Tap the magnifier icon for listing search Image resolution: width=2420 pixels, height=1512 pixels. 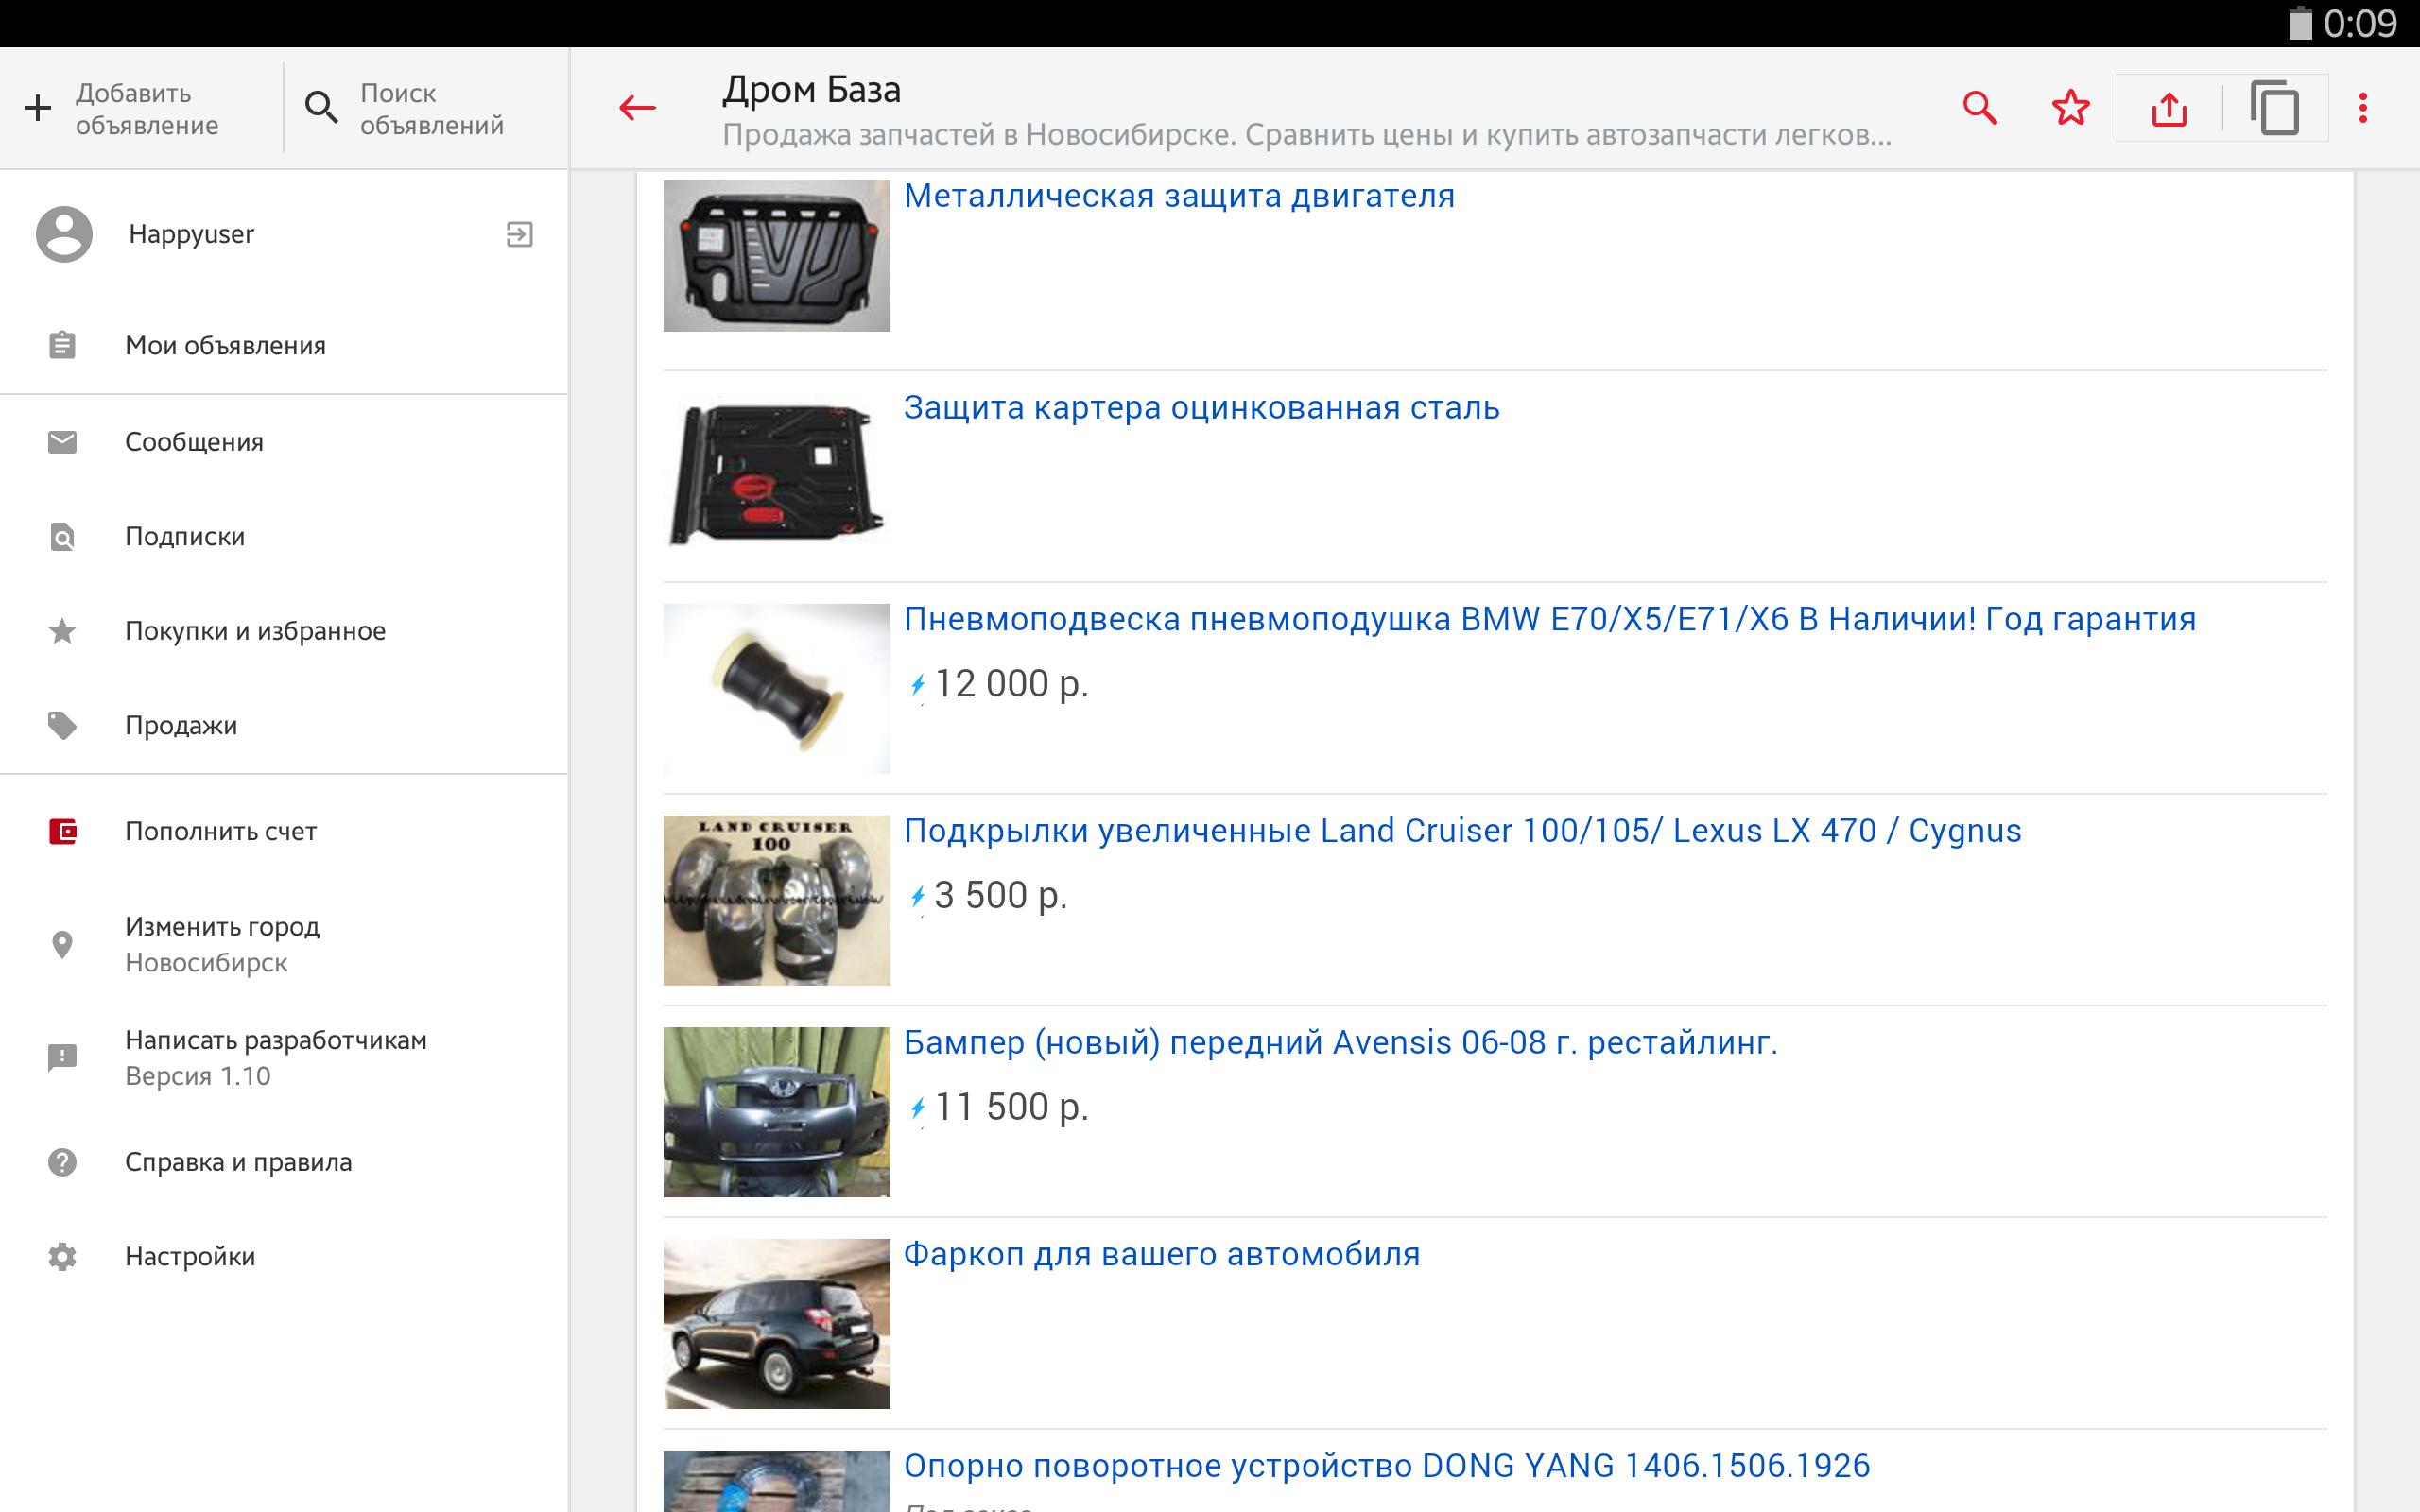(x=321, y=108)
